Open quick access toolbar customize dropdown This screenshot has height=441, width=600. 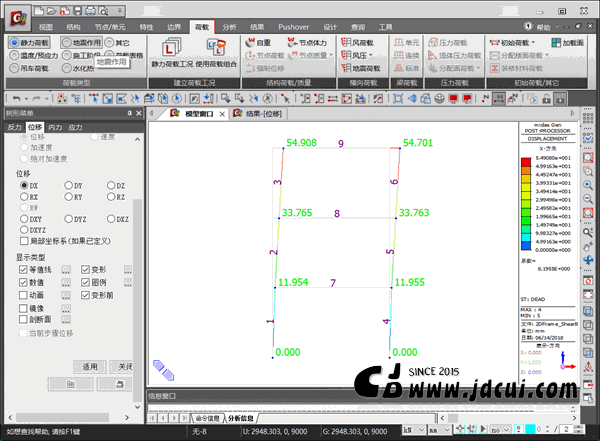point(119,11)
